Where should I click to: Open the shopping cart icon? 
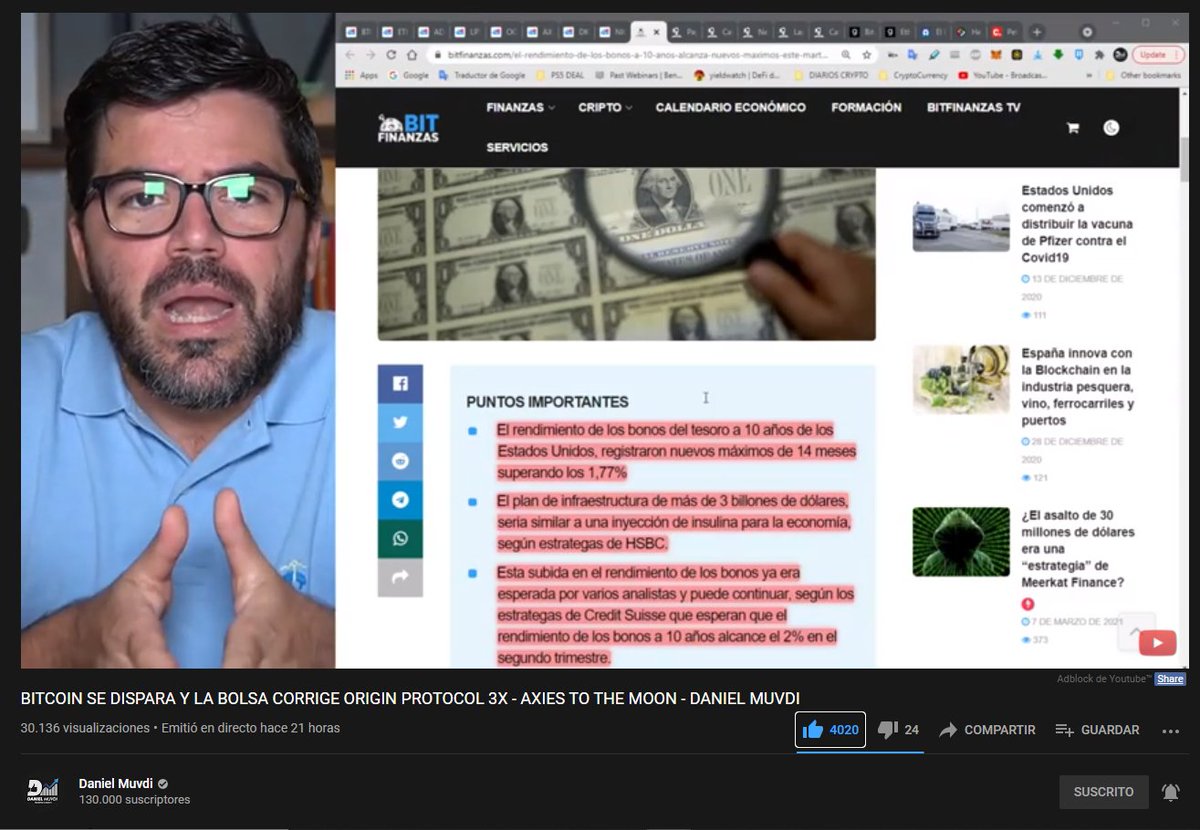(x=1073, y=128)
